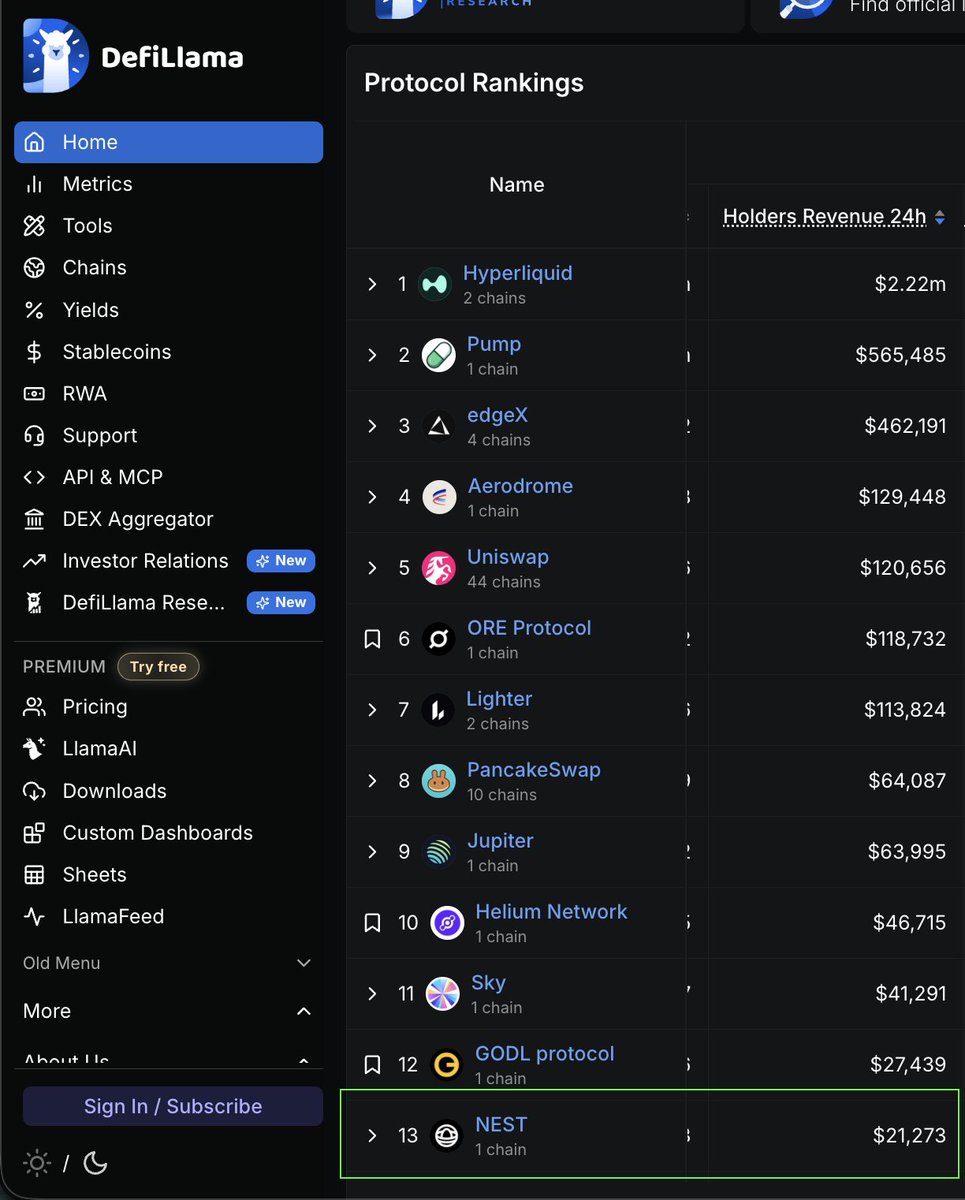Expand the Aerodrome row

coord(372,497)
